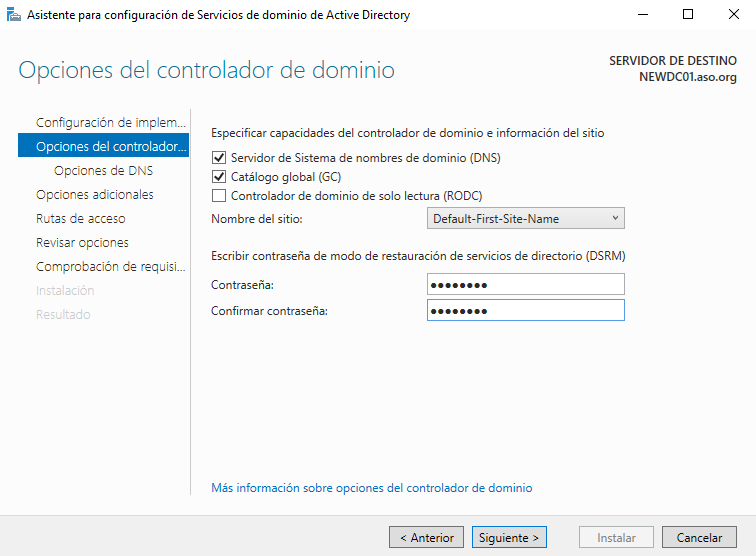This screenshot has height=556, width=756.
Task: Select Opciones del controlador de dominio step
Action: (x=110, y=147)
